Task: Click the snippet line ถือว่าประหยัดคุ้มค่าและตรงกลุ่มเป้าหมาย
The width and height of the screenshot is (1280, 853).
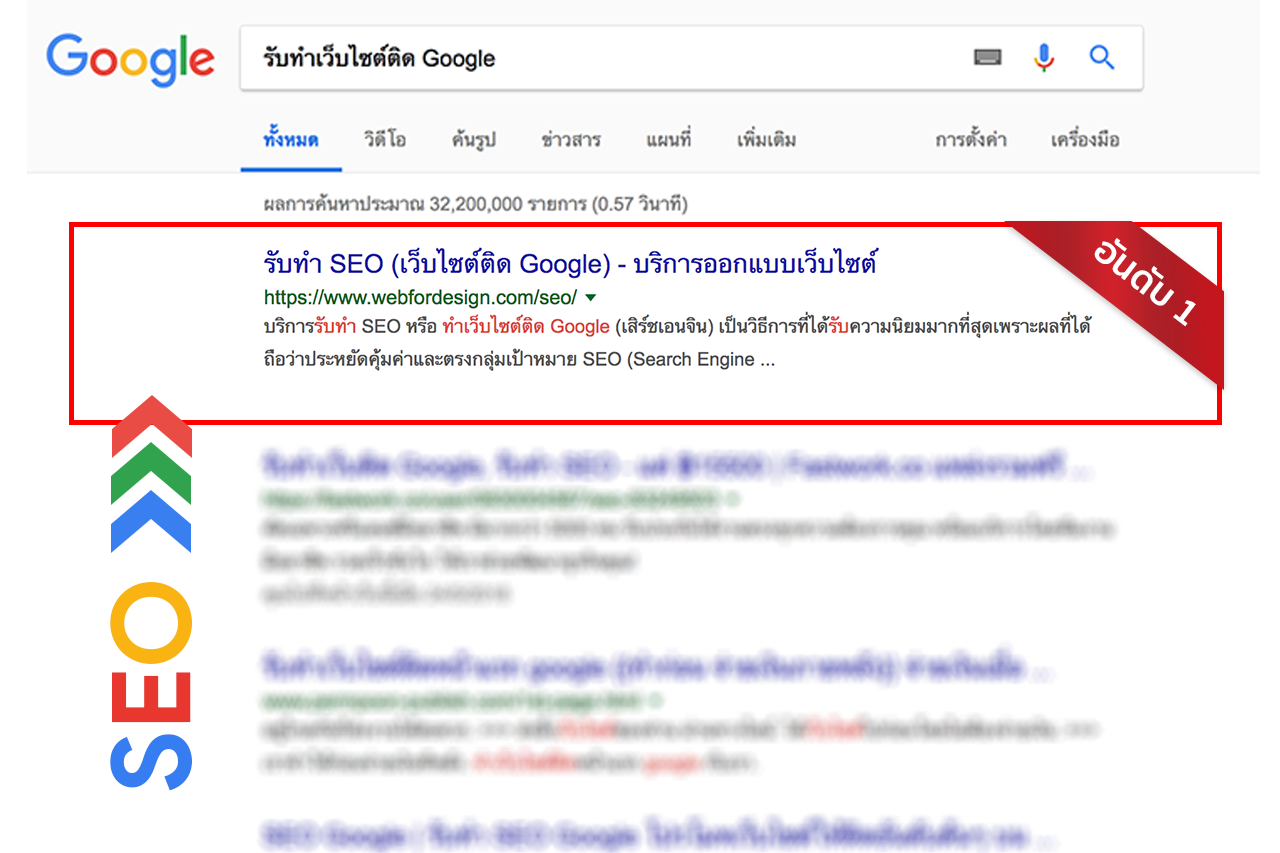Action: (519, 359)
